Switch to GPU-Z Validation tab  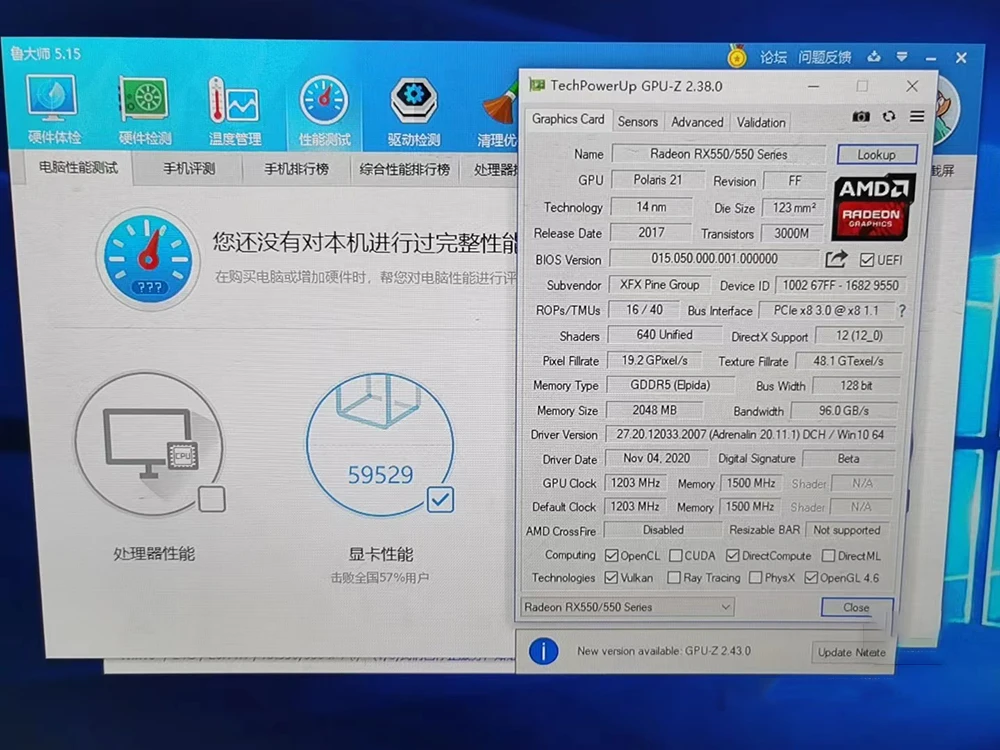click(761, 122)
